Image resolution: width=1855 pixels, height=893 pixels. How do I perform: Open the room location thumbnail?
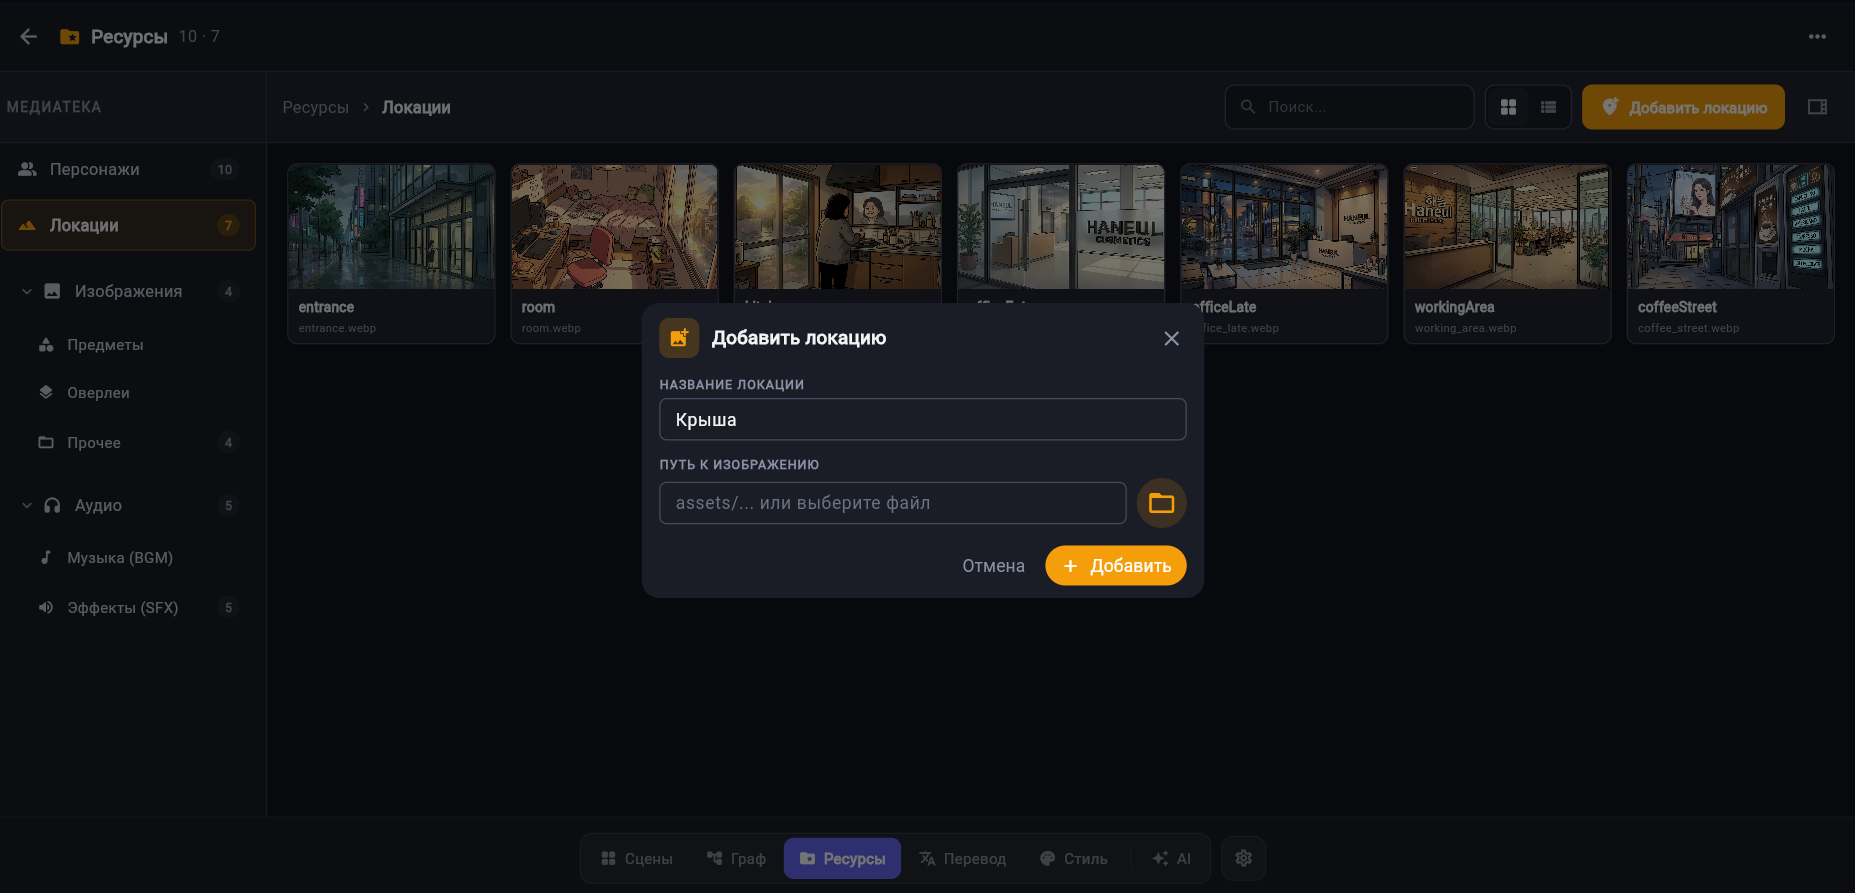[614, 227]
